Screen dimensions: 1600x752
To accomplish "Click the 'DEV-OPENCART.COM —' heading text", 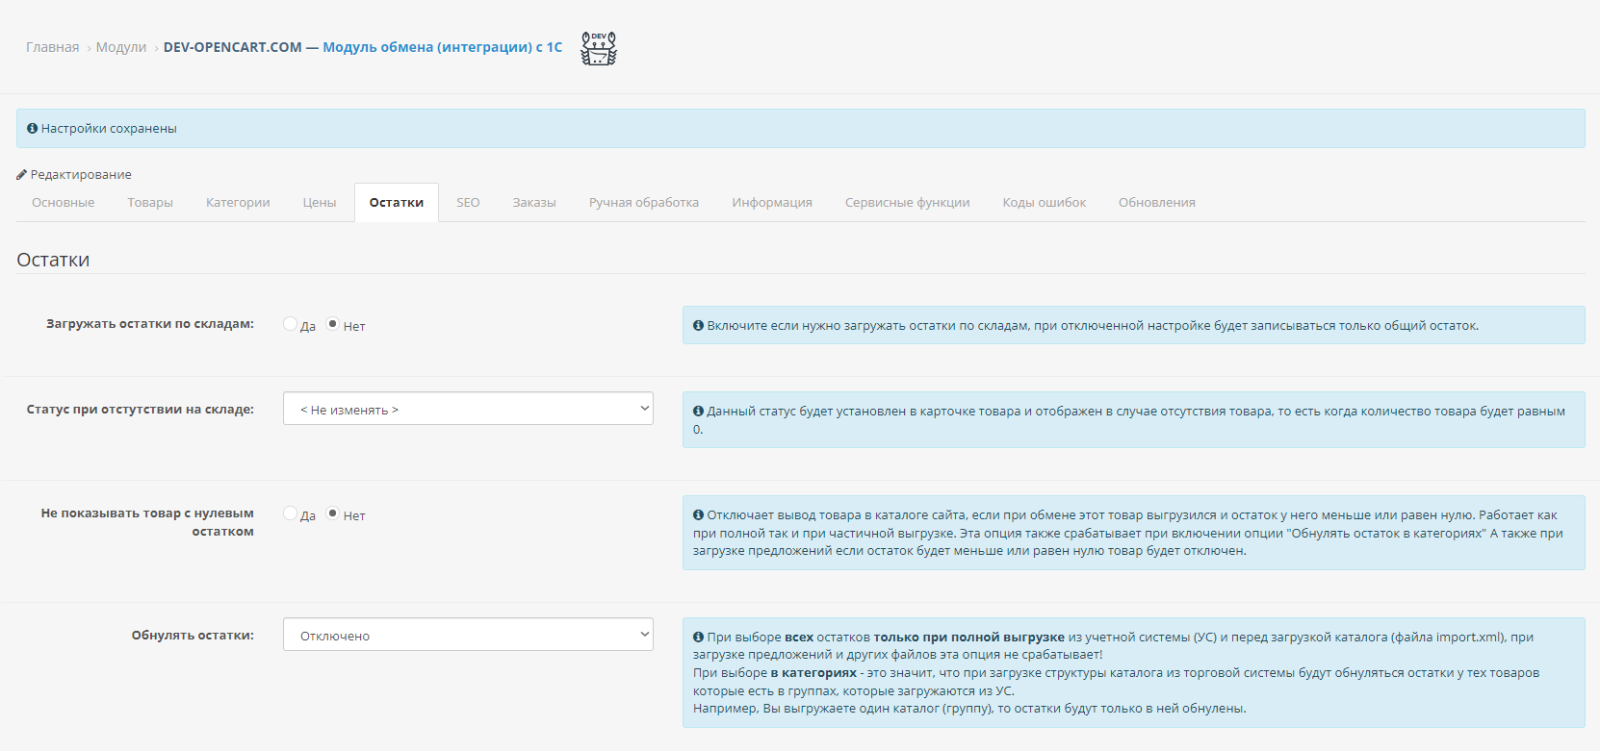I will [x=241, y=48].
